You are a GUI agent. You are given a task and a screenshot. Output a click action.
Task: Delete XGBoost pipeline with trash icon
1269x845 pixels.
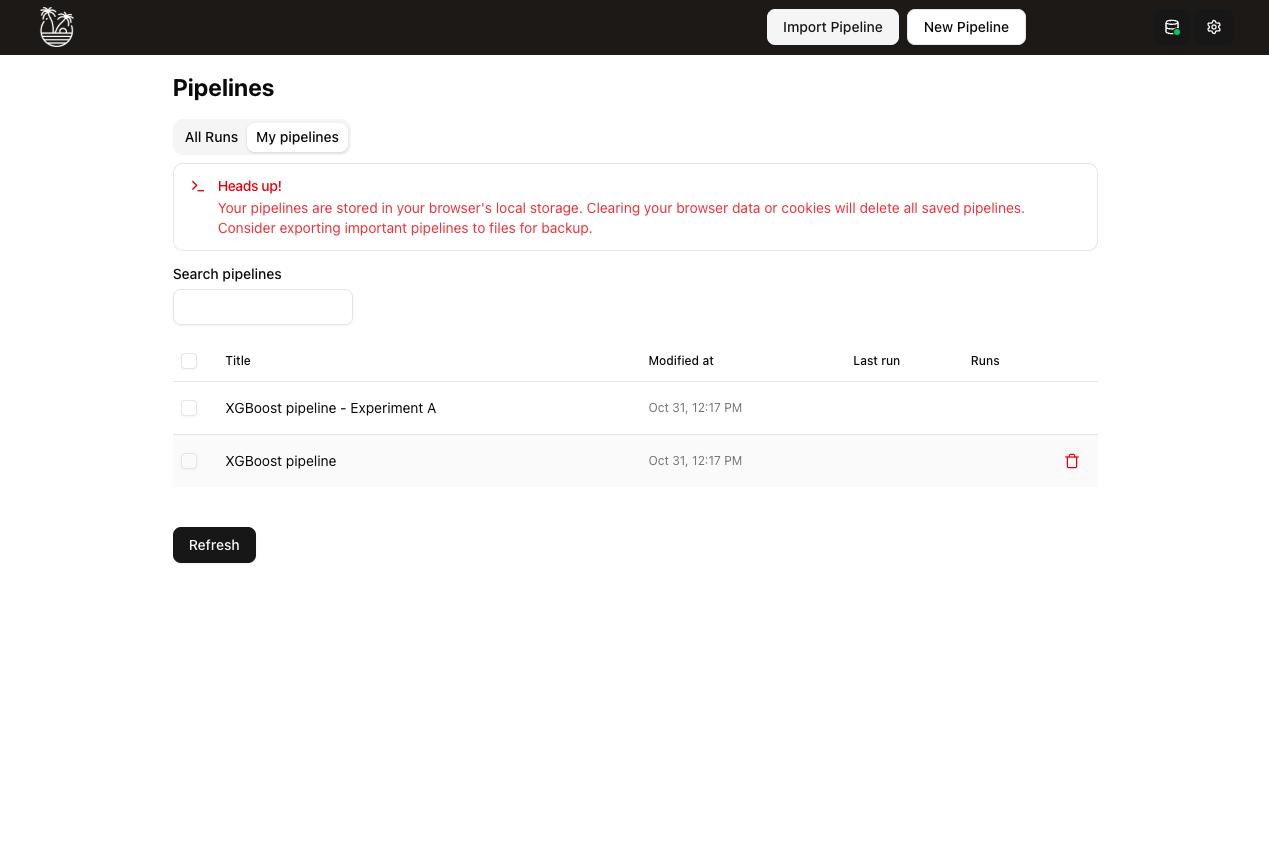(x=1072, y=461)
